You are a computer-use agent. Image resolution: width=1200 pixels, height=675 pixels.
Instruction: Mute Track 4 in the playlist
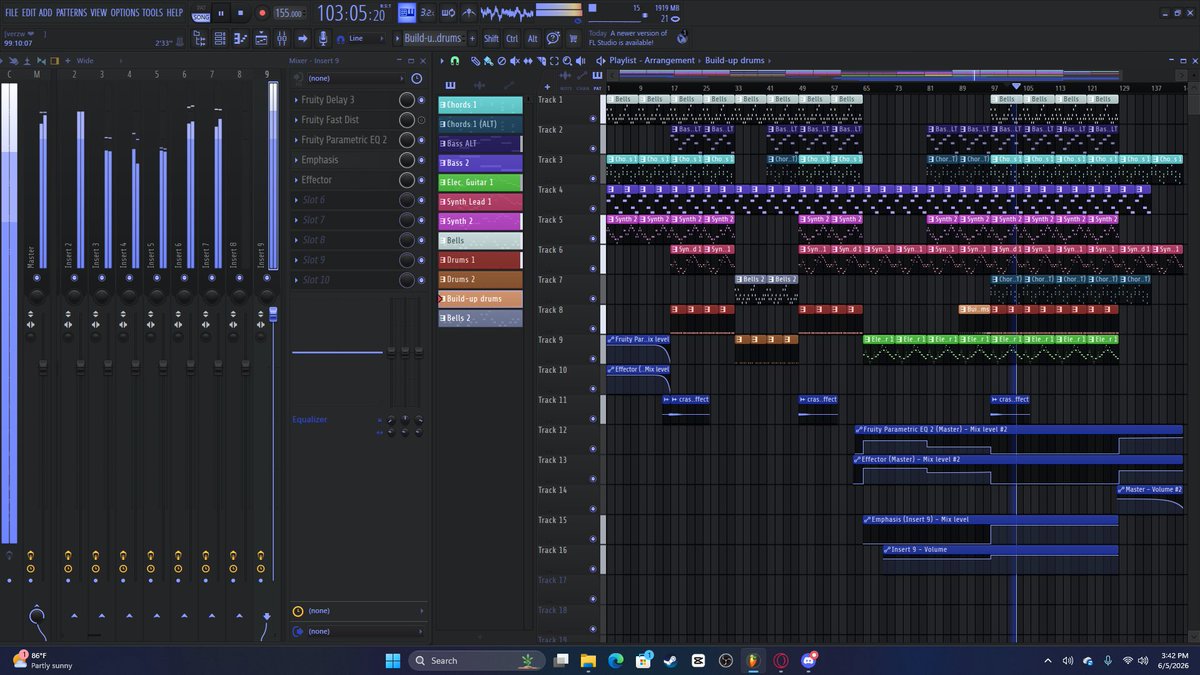pos(593,208)
